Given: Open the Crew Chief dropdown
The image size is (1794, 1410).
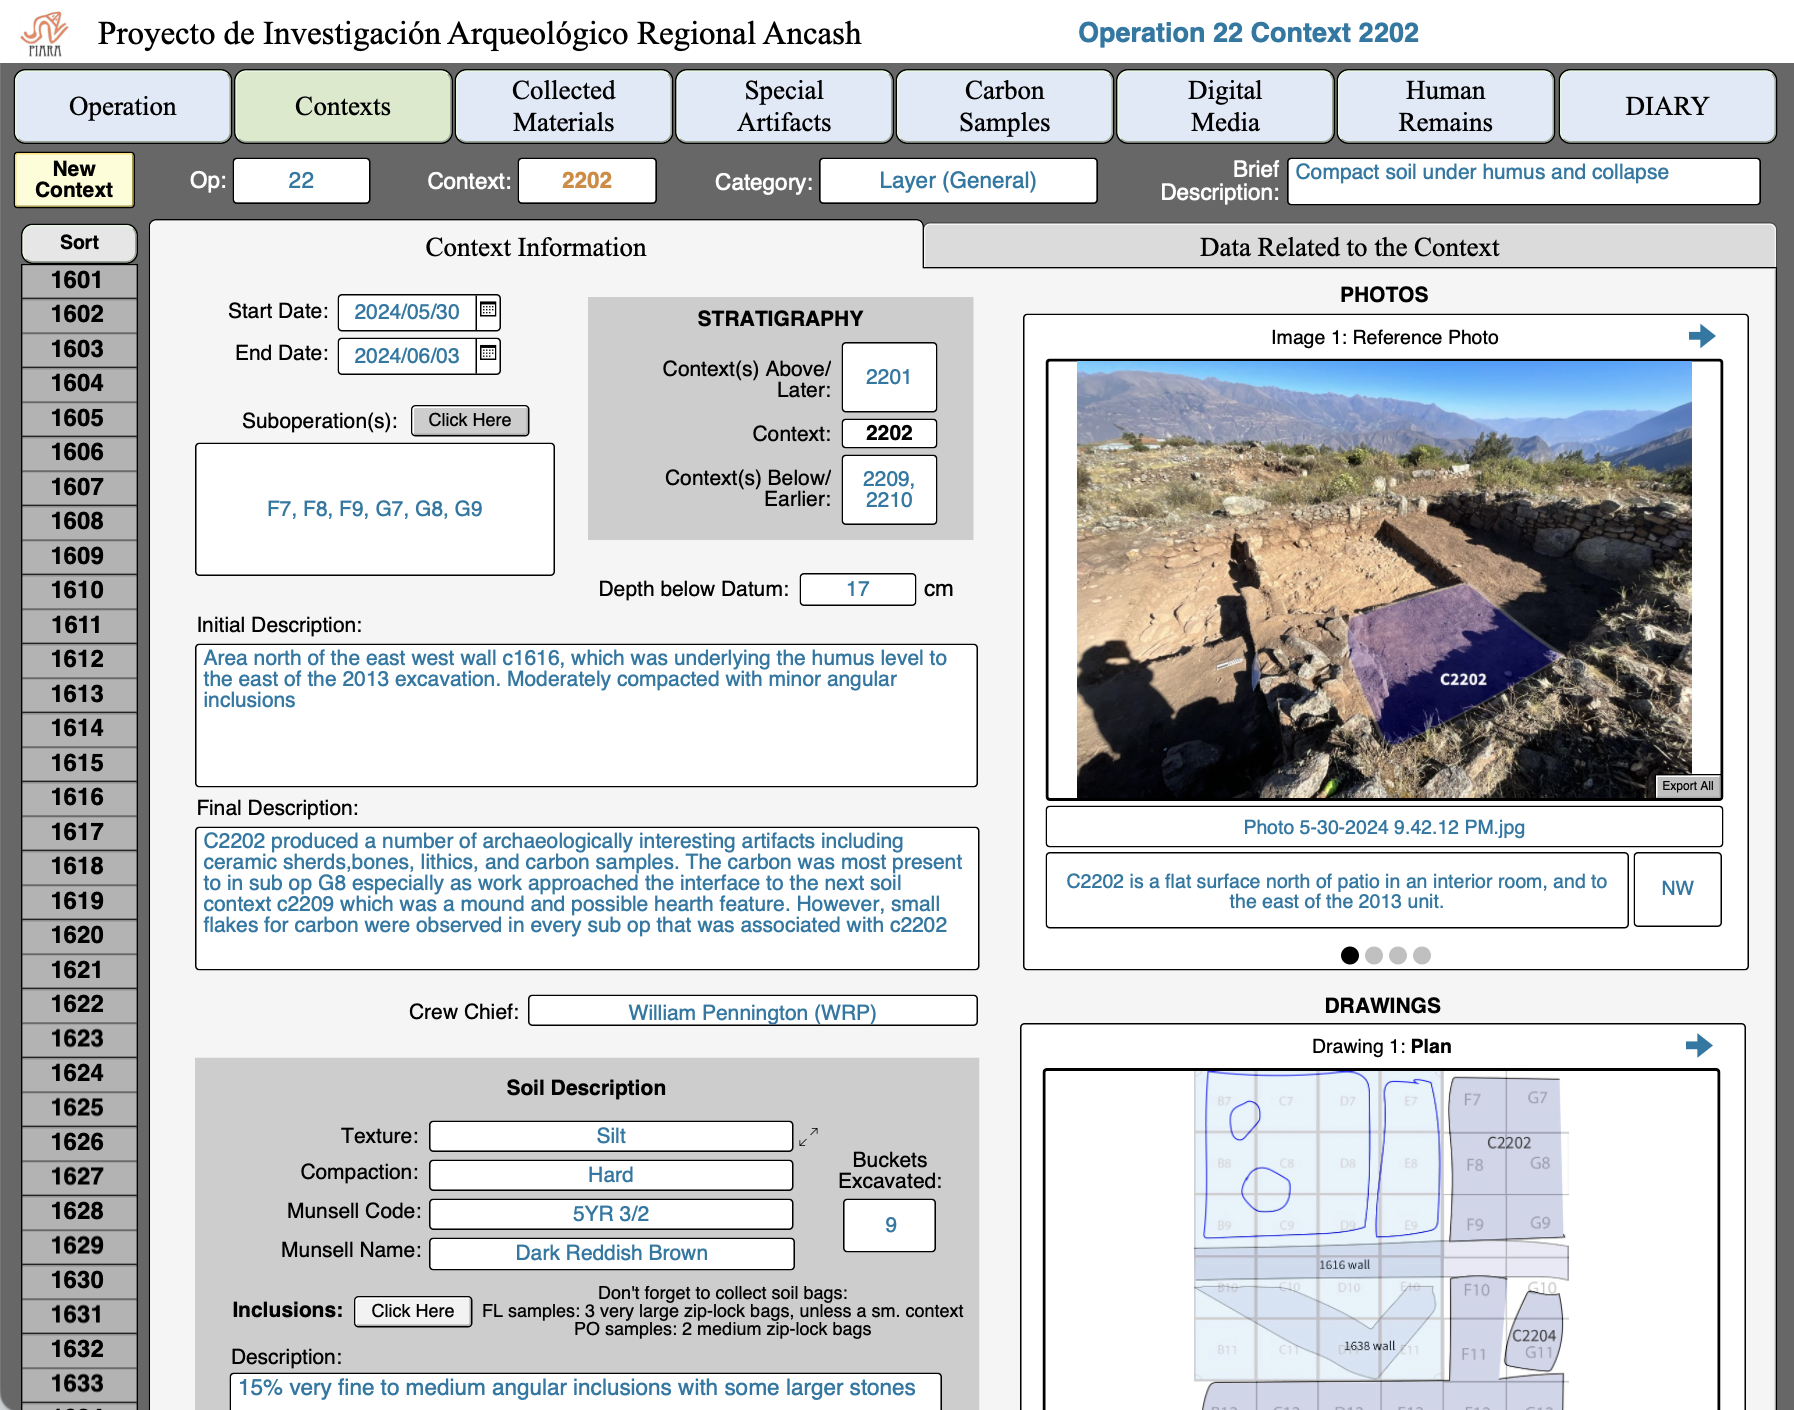Looking at the screenshot, I should [x=752, y=1012].
